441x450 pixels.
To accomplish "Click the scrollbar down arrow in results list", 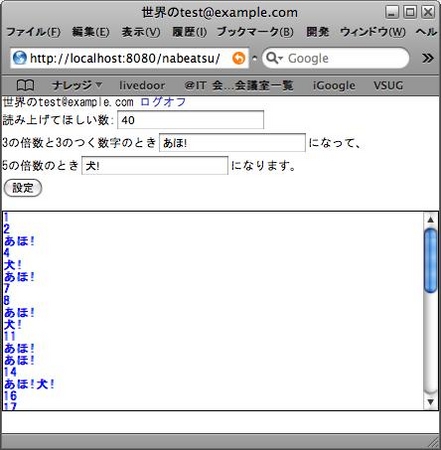I will (x=431, y=402).
